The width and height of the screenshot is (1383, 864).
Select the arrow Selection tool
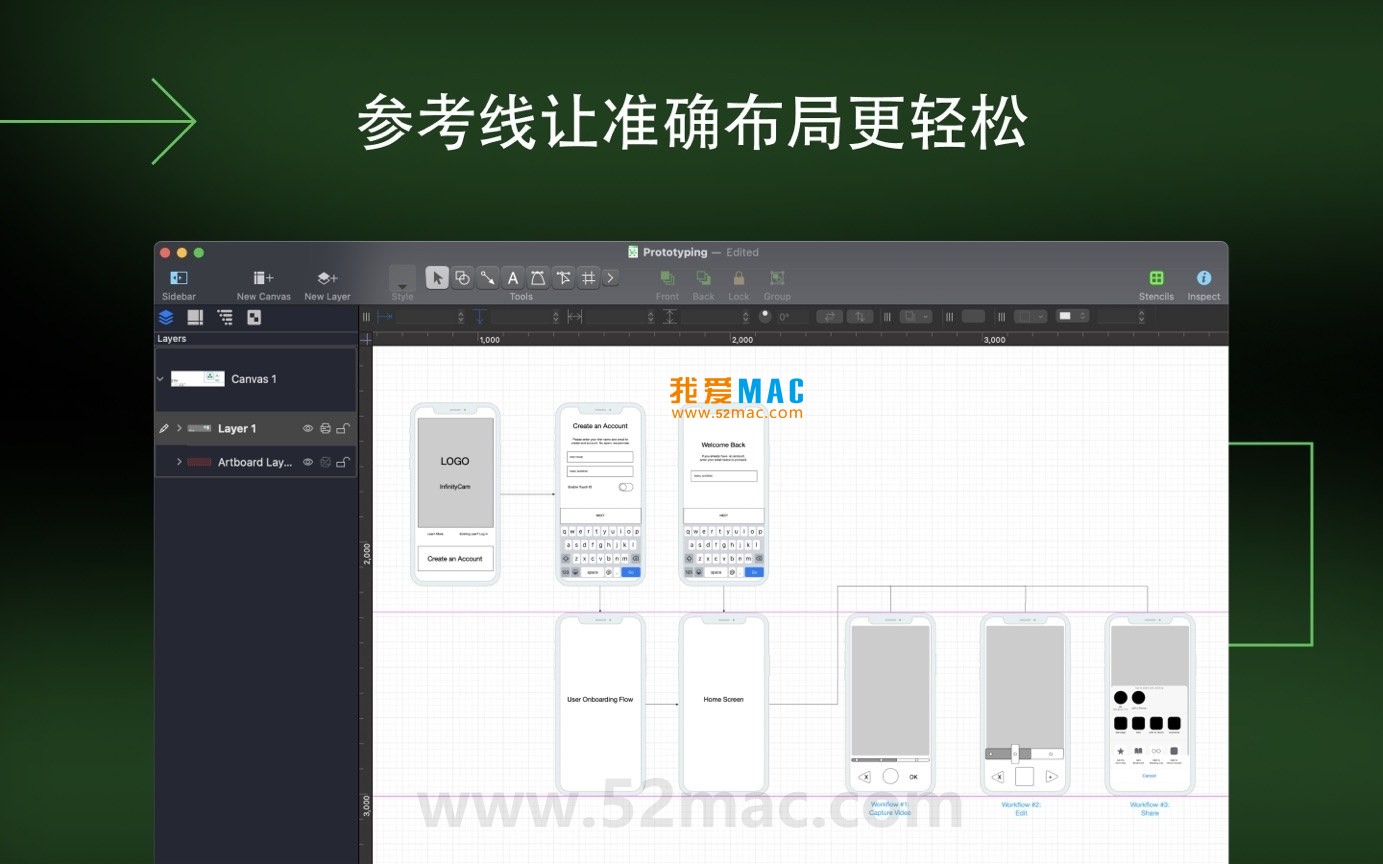click(x=437, y=278)
